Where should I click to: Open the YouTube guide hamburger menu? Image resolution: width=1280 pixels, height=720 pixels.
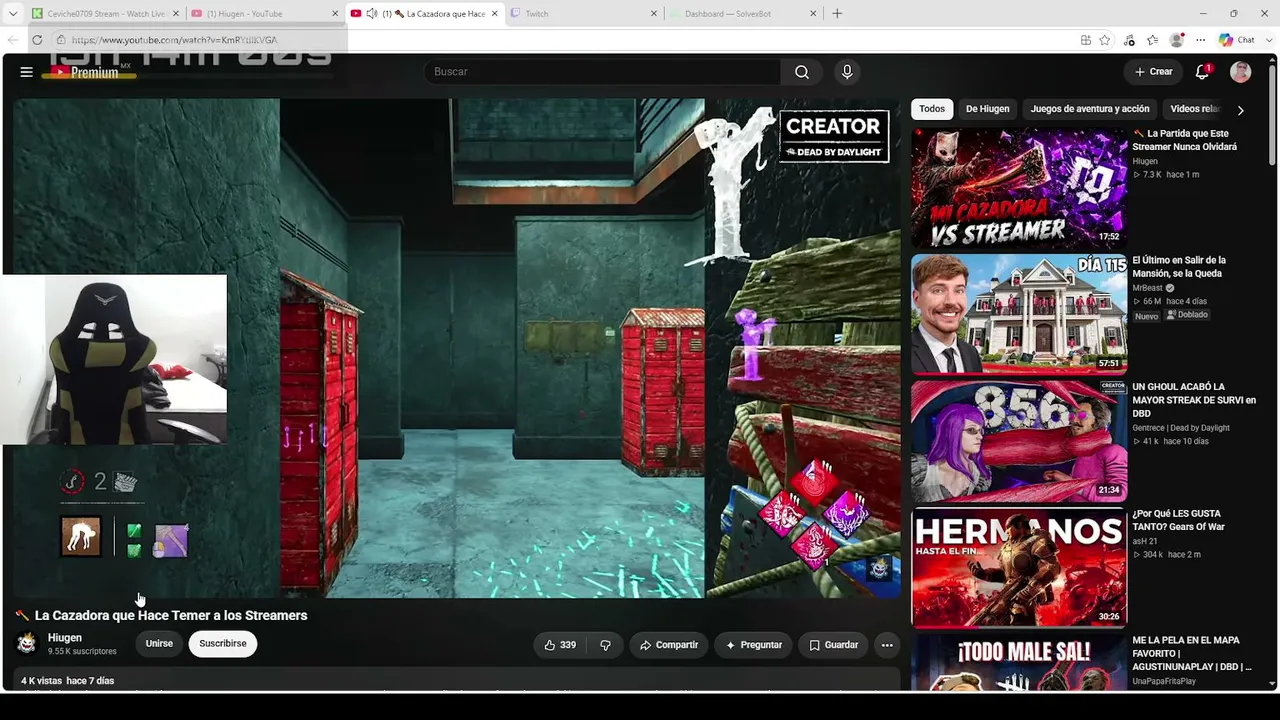[27, 72]
